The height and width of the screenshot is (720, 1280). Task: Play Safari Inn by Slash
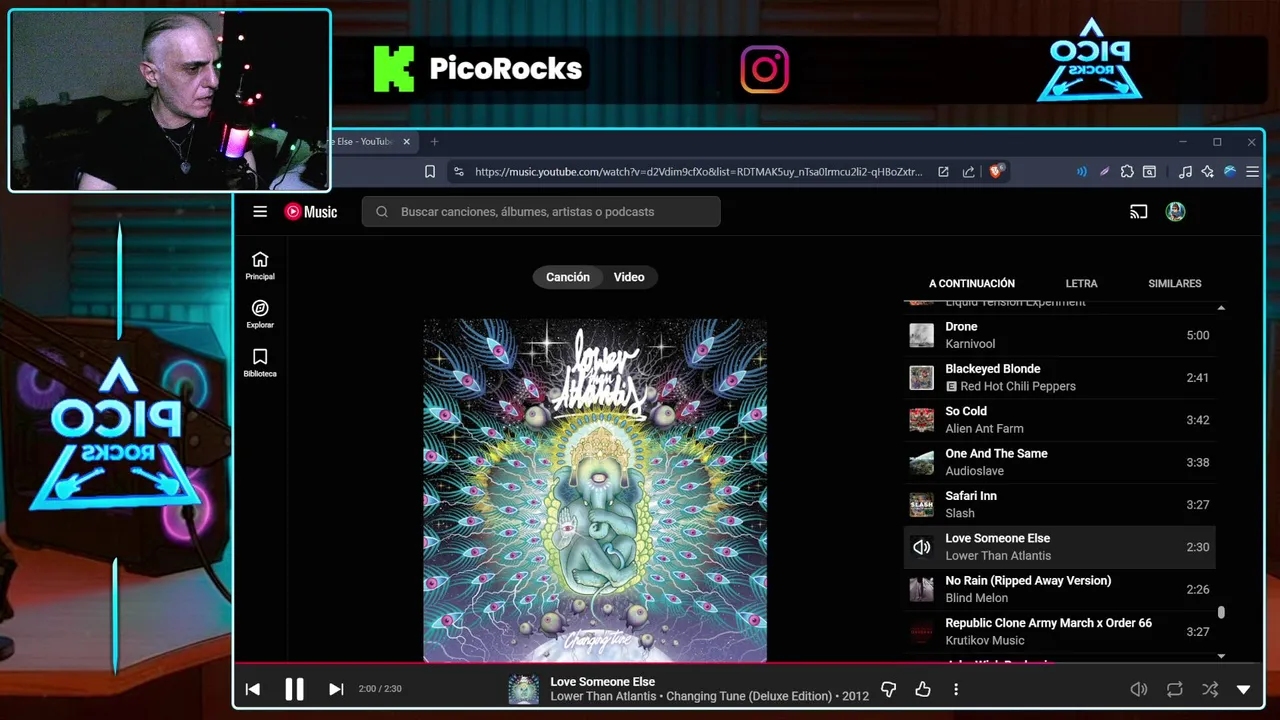[x=1060, y=504]
